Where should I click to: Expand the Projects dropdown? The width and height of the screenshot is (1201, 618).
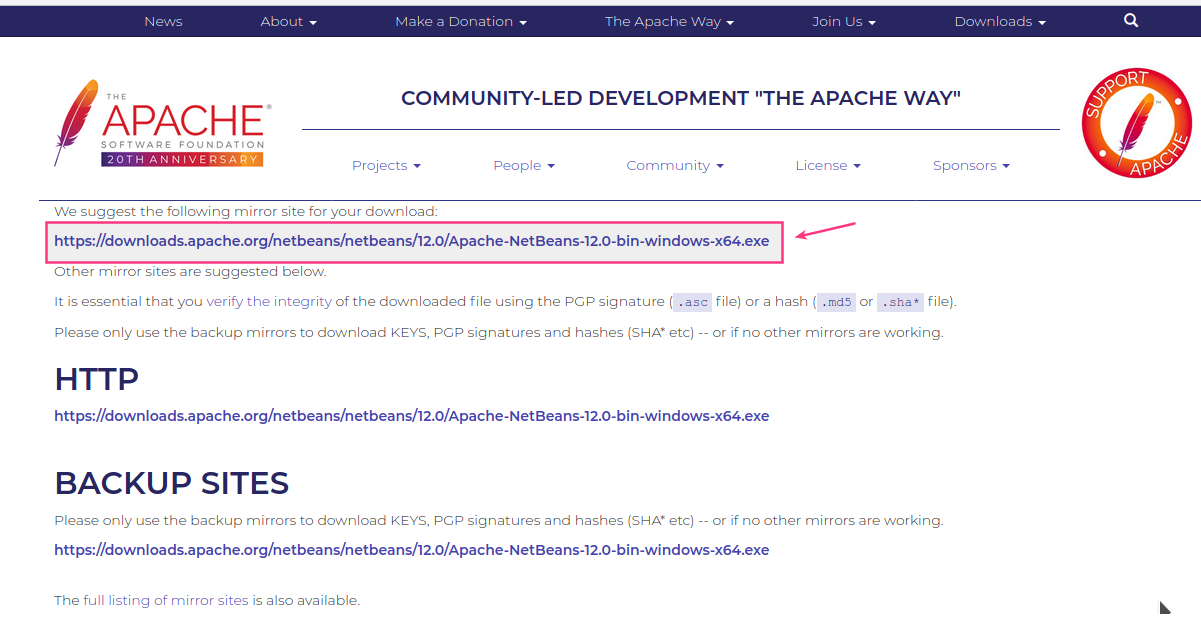click(385, 165)
